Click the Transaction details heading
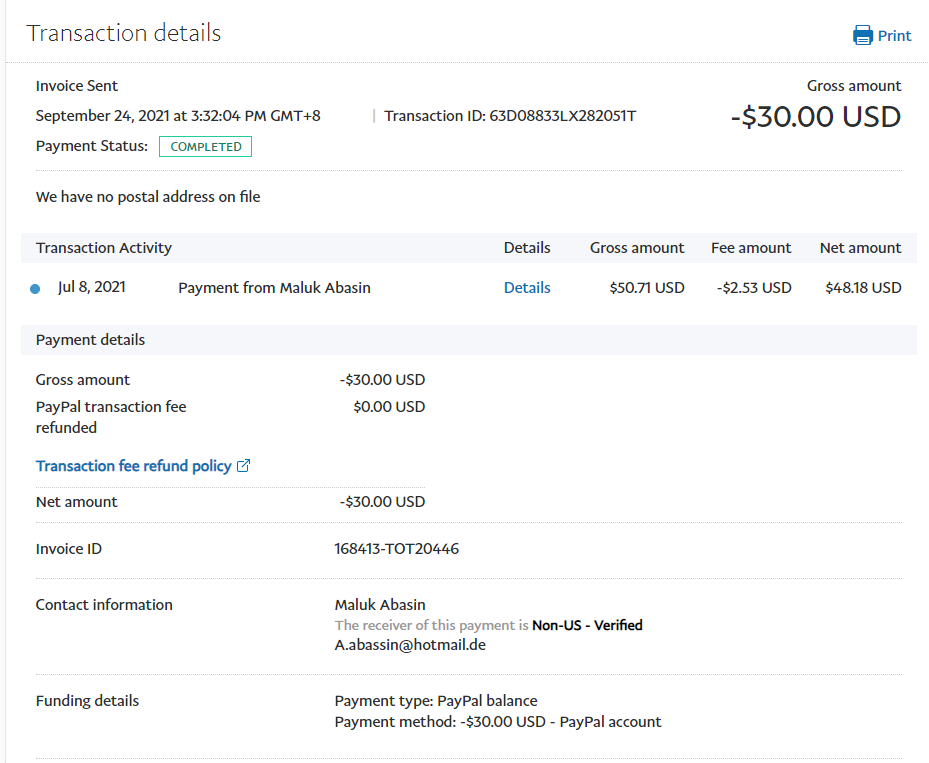Screen dimensions: 929x763 (x=124, y=33)
